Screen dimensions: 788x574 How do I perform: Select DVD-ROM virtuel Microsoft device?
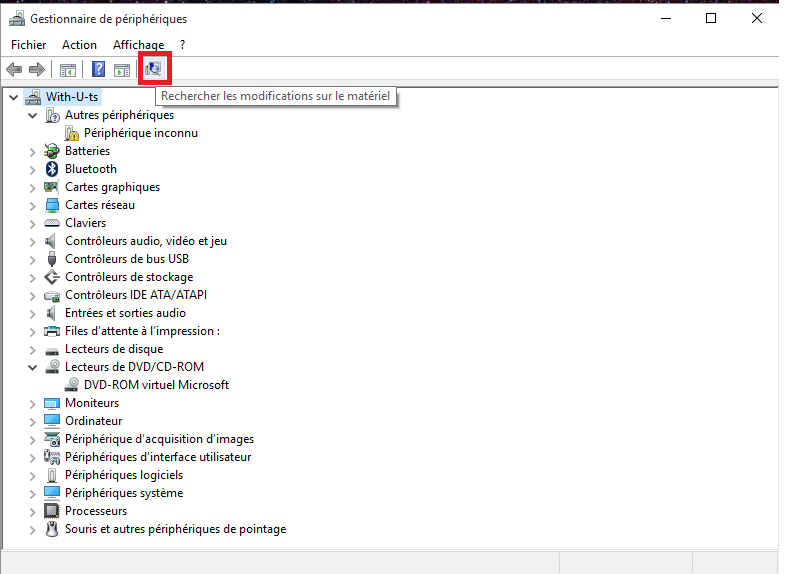[x=156, y=385]
